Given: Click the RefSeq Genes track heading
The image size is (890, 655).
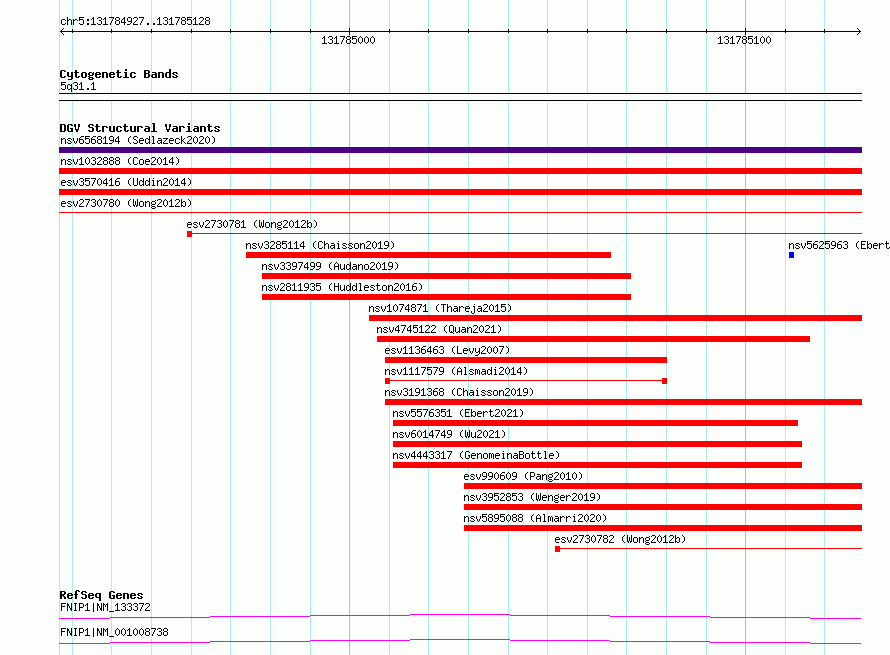Looking at the screenshot, I should (101, 595).
